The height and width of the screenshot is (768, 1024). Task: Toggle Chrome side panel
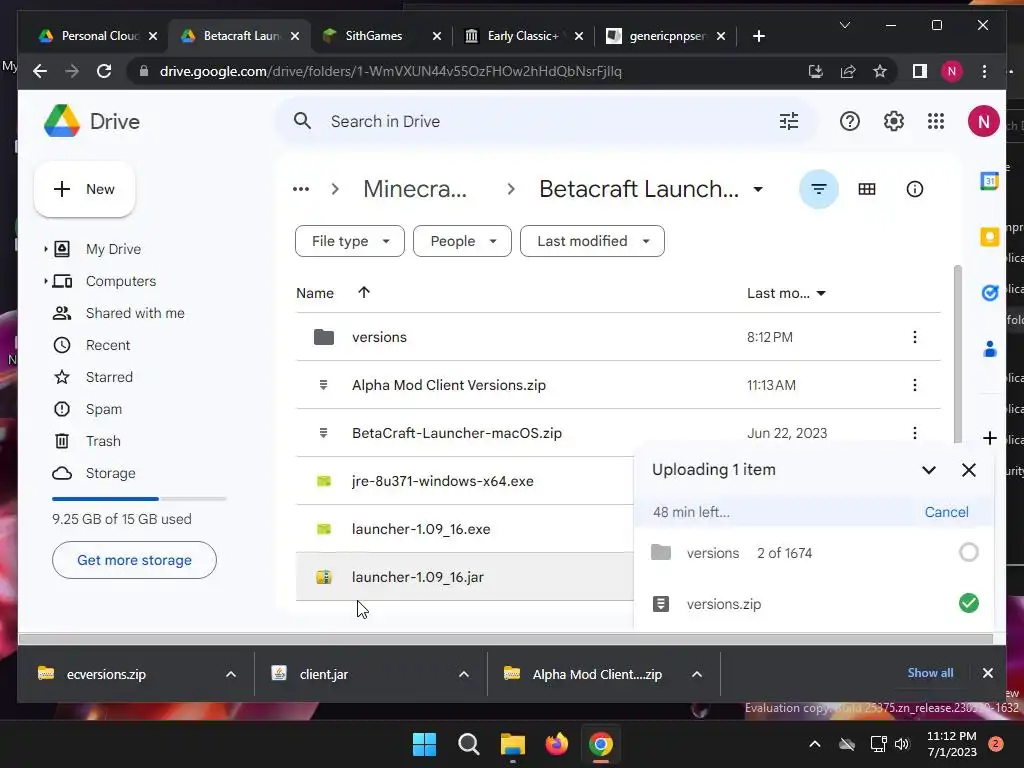coord(920,71)
